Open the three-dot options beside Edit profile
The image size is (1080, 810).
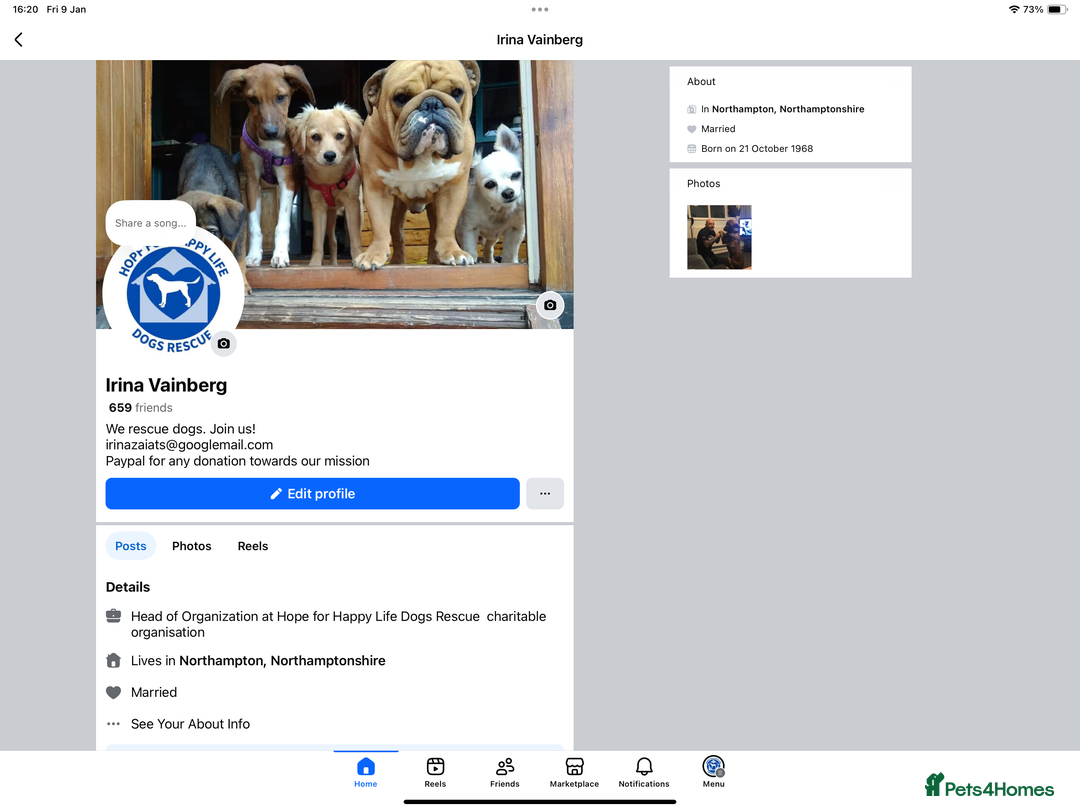(x=544, y=493)
